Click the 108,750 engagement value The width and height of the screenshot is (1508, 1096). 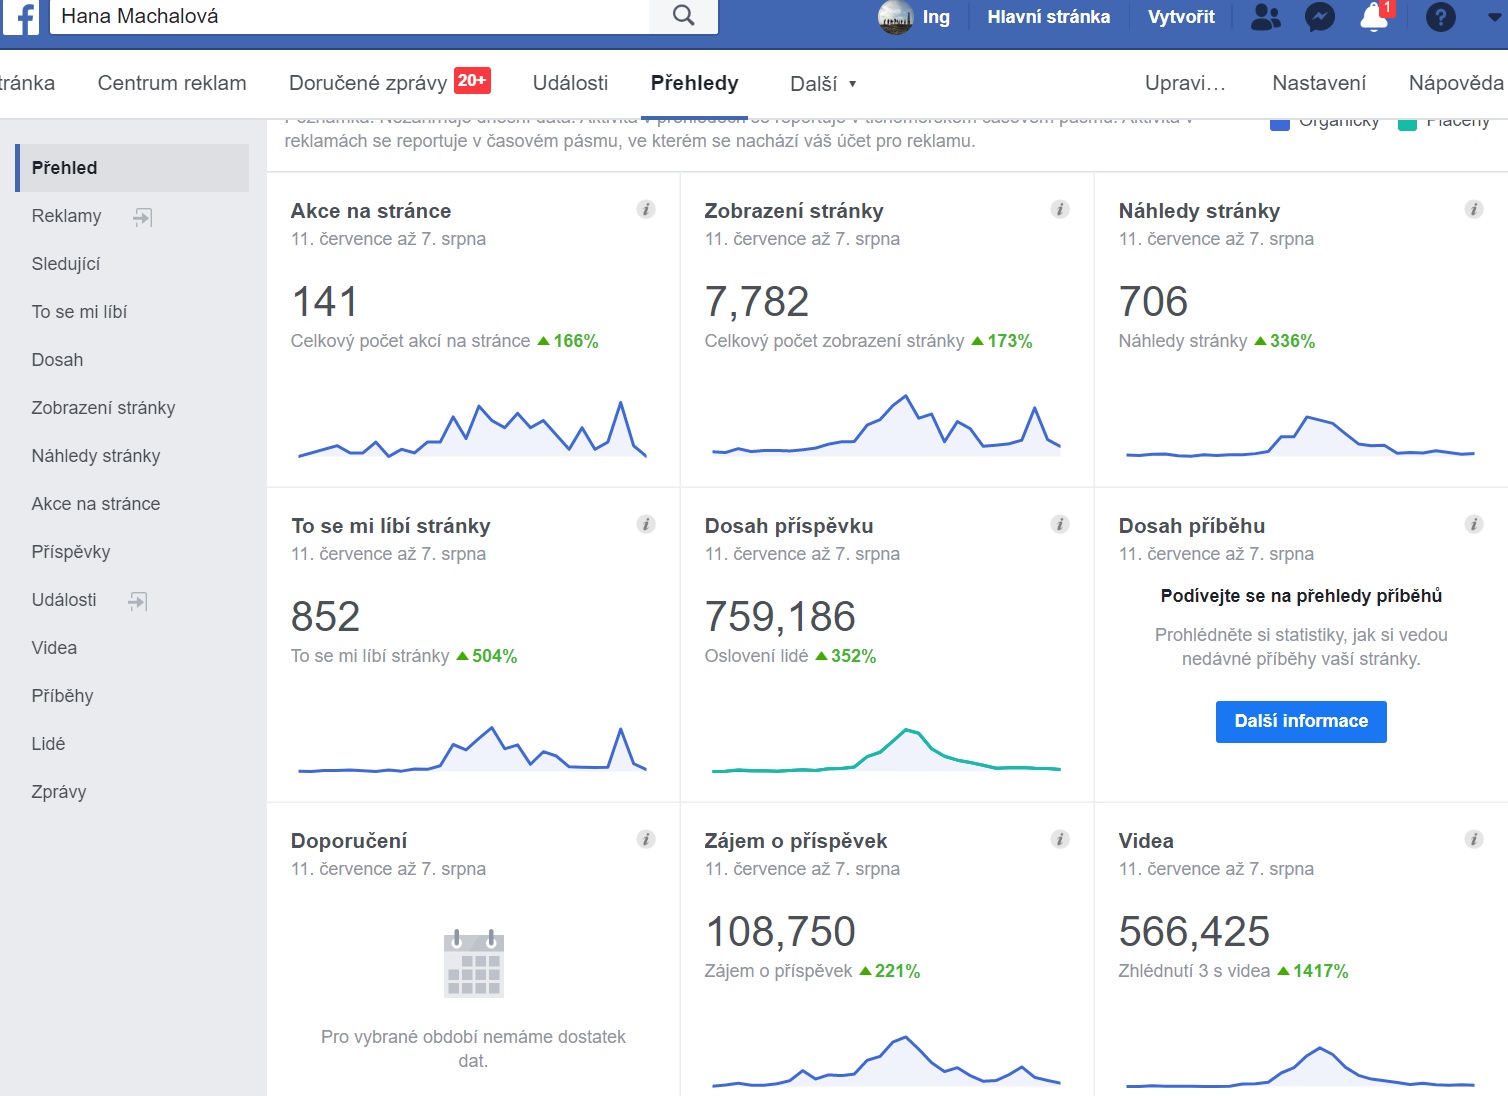(x=780, y=931)
